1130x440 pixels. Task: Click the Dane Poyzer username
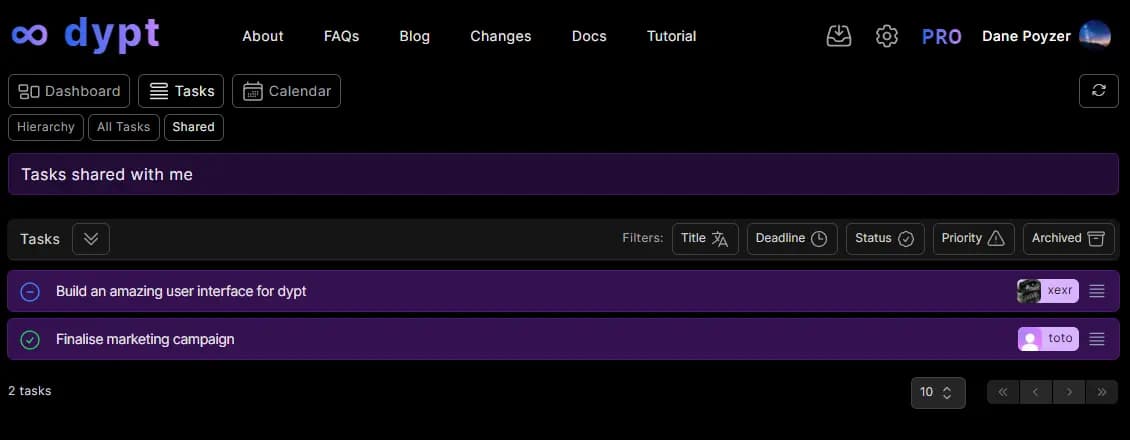click(1026, 36)
